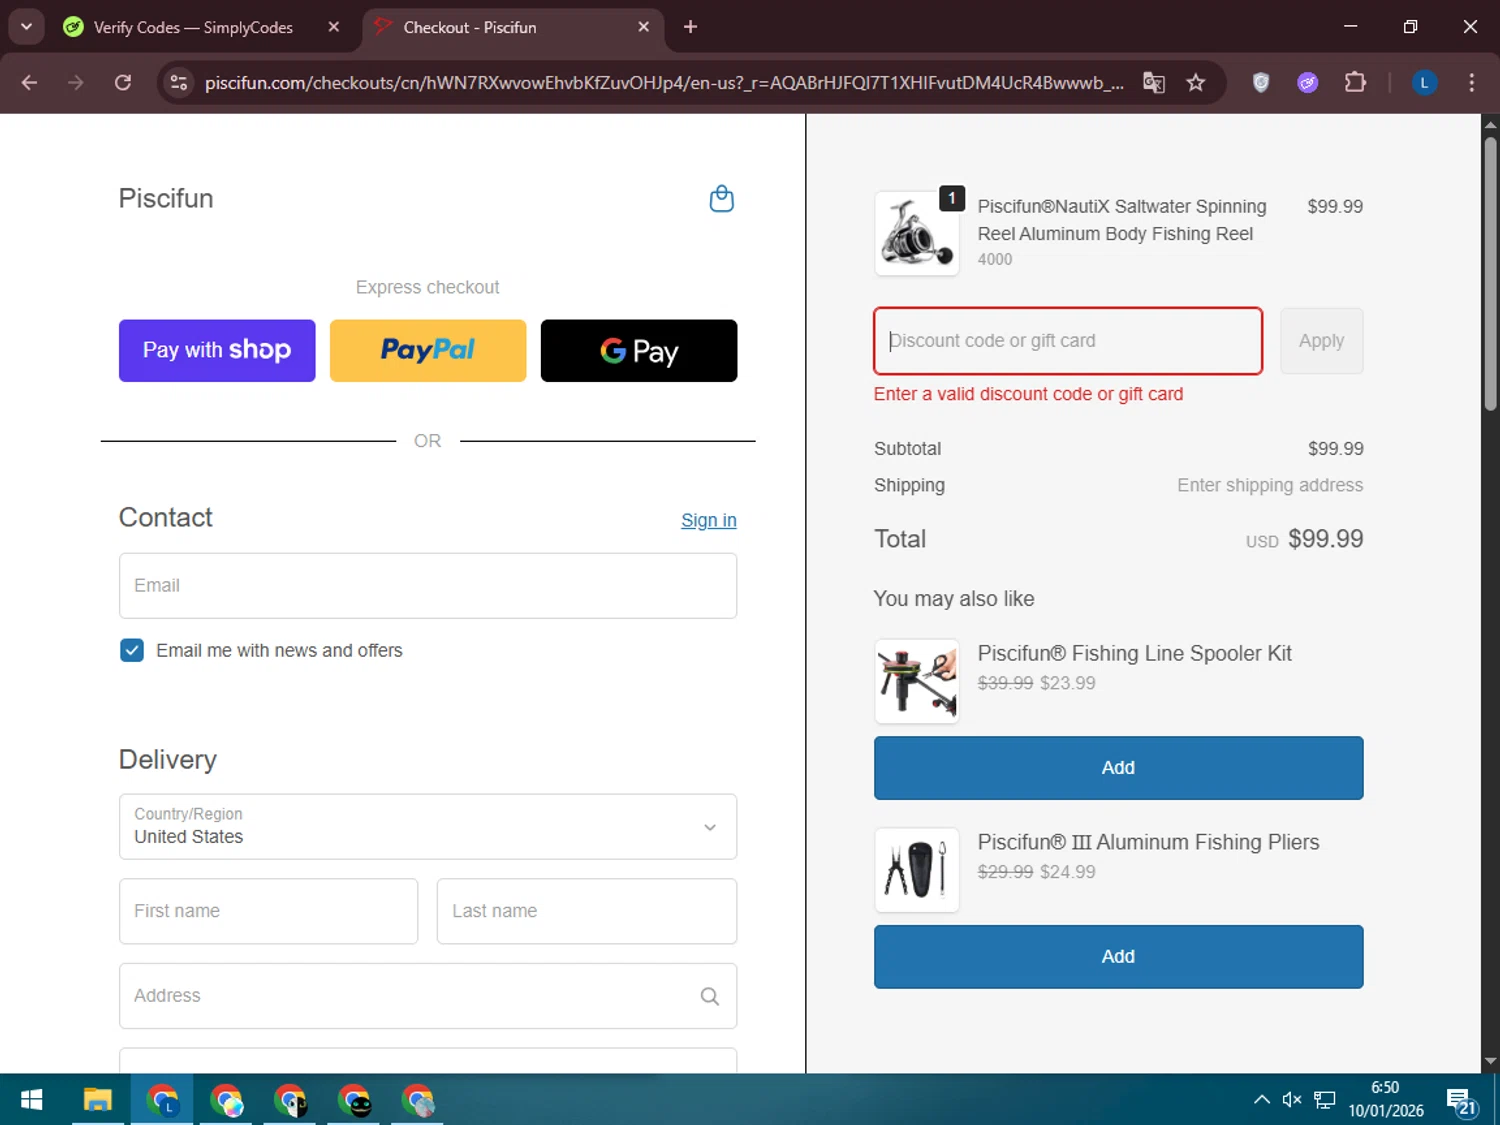Open the network tray icon

click(x=1324, y=1100)
